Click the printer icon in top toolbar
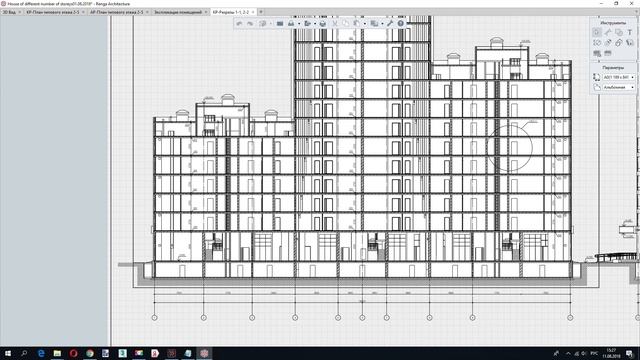 click(291, 24)
